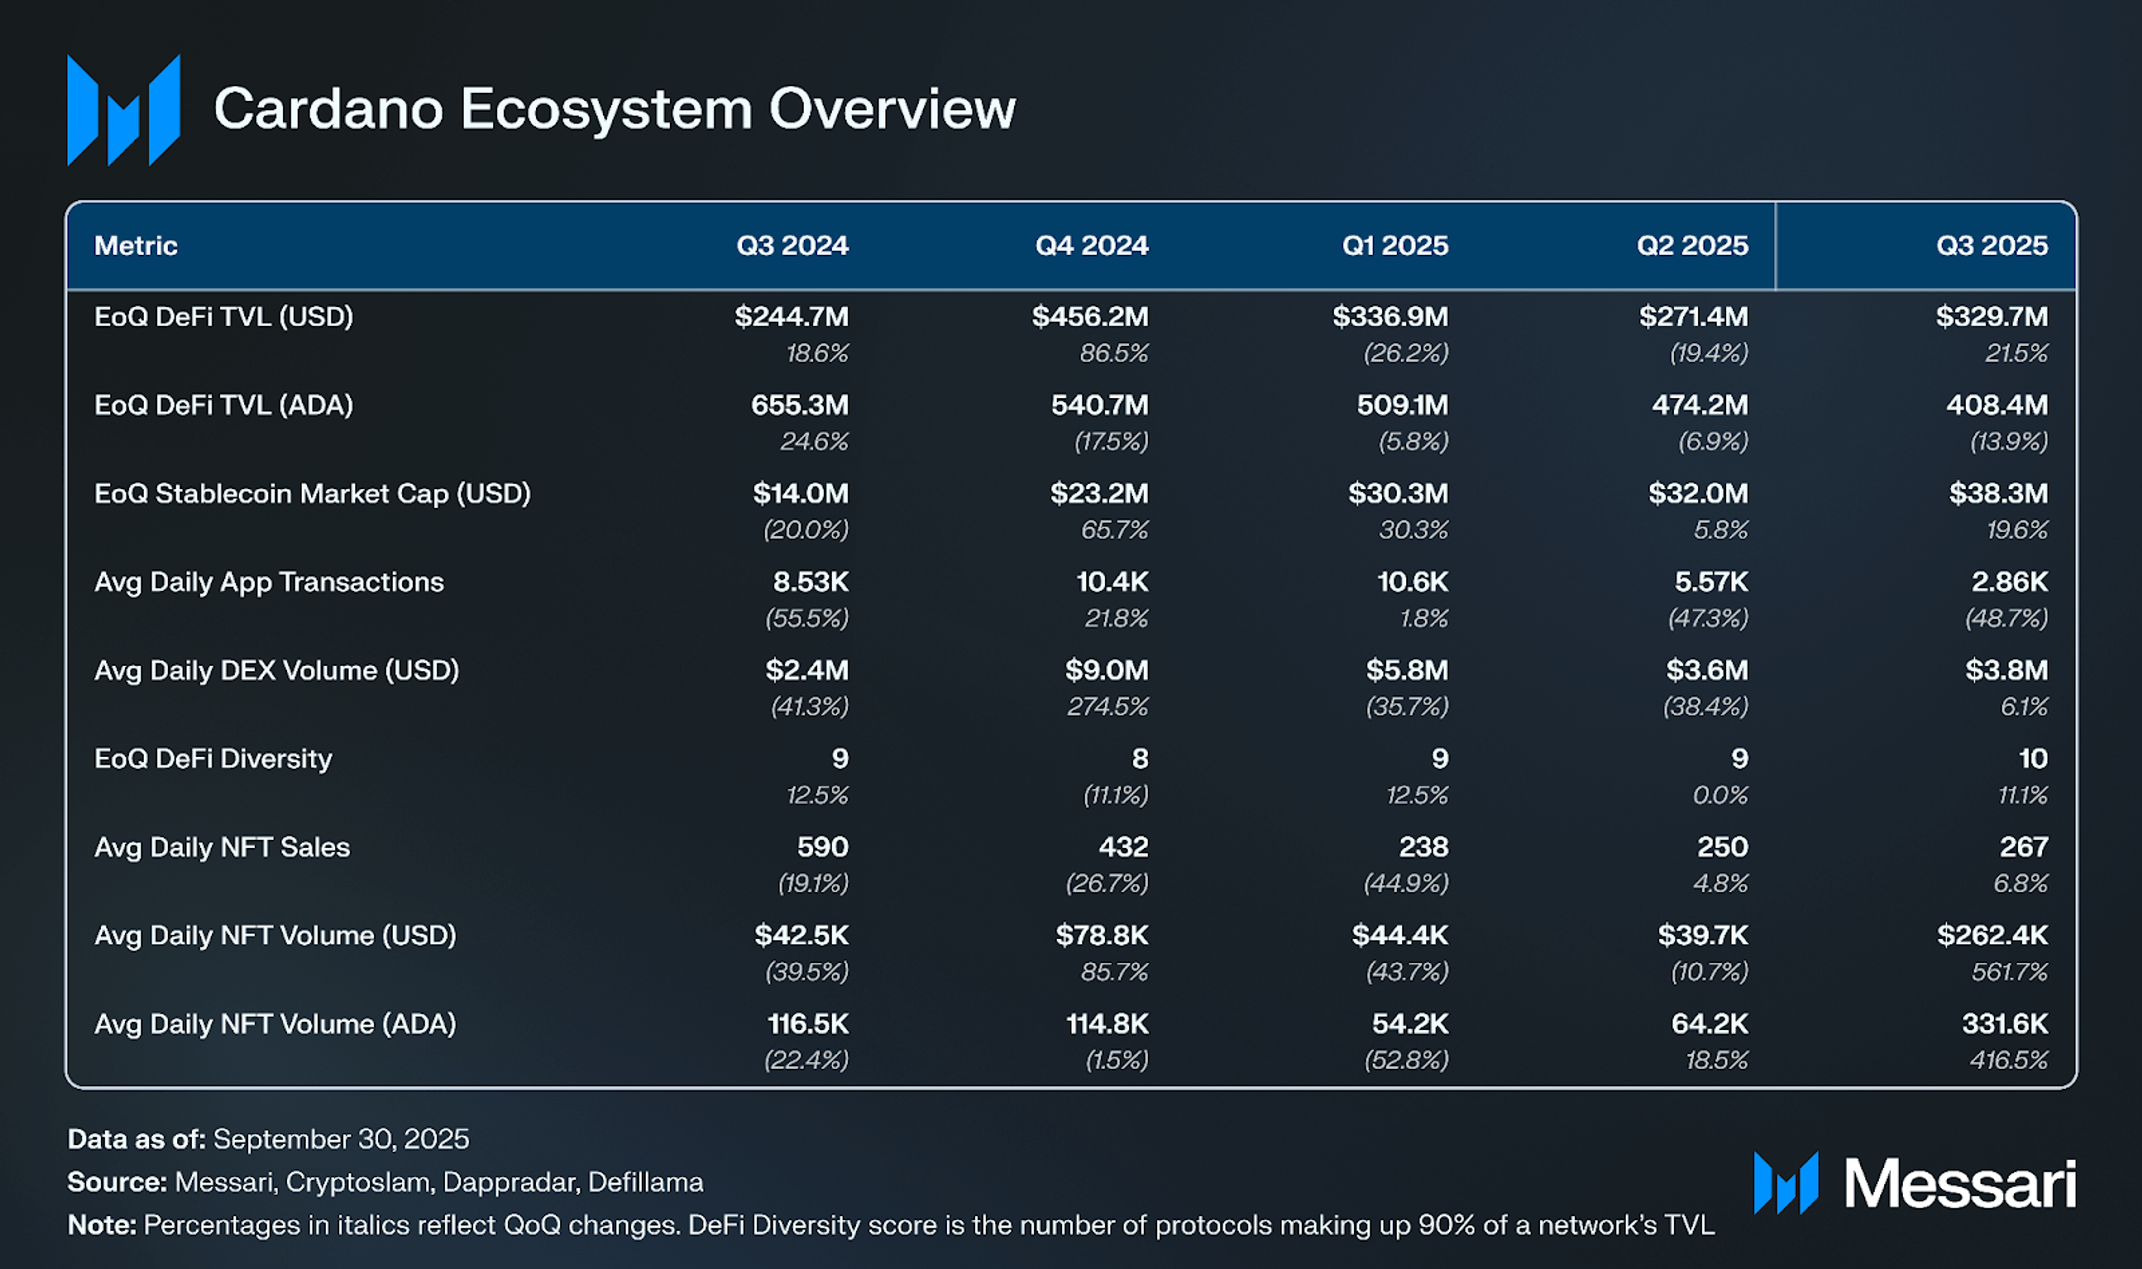Image resolution: width=2142 pixels, height=1269 pixels.
Task: Select the Q3 2025 column header
Action: point(1991,246)
